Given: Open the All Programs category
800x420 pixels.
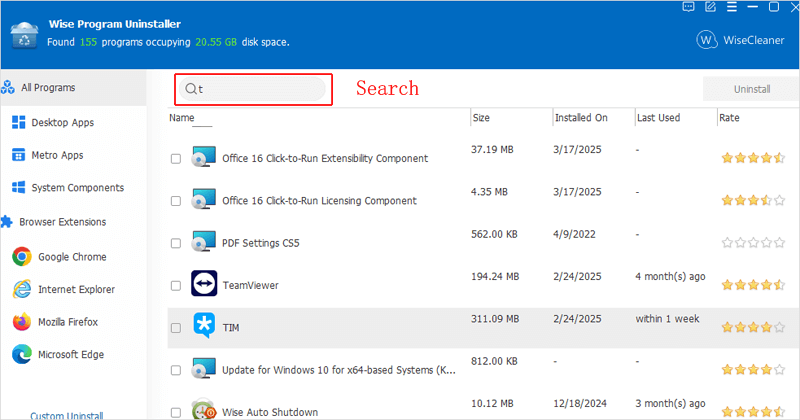Looking at the screenshot, I should click(73, 87).
